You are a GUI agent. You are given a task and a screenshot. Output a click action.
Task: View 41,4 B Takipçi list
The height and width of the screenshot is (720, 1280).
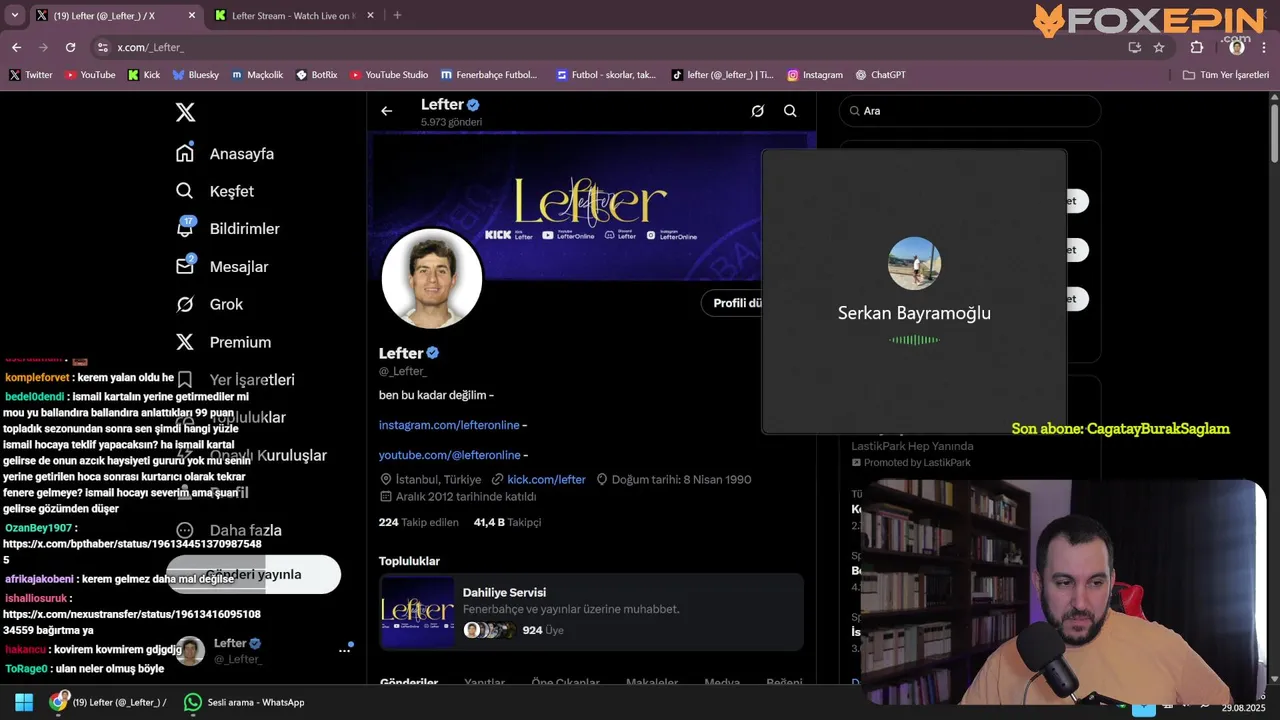pyautogui.click(x=507, y=522)
